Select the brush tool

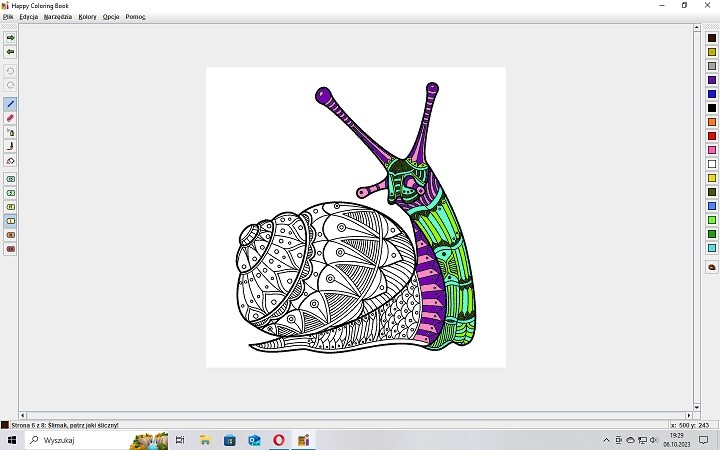(x=11, y=146)
